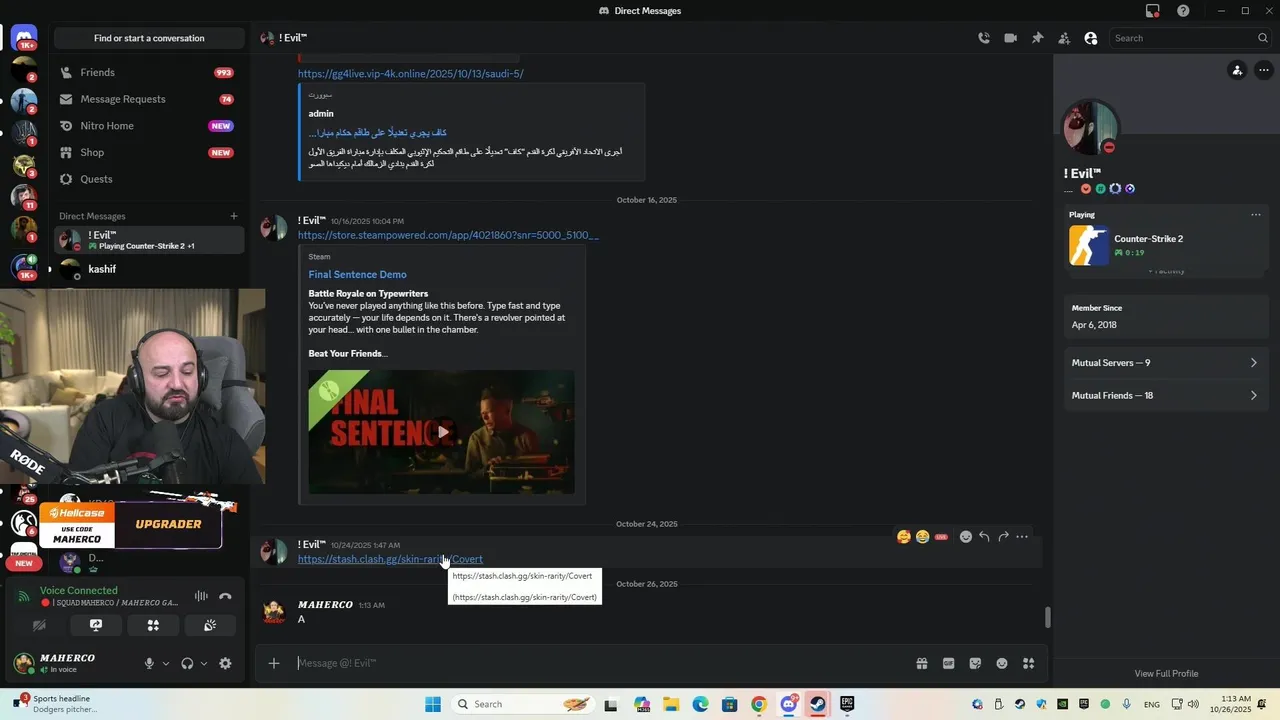The image size is (1280, 720).
Task: Open kashif direct message
Action: pos(149,269)
